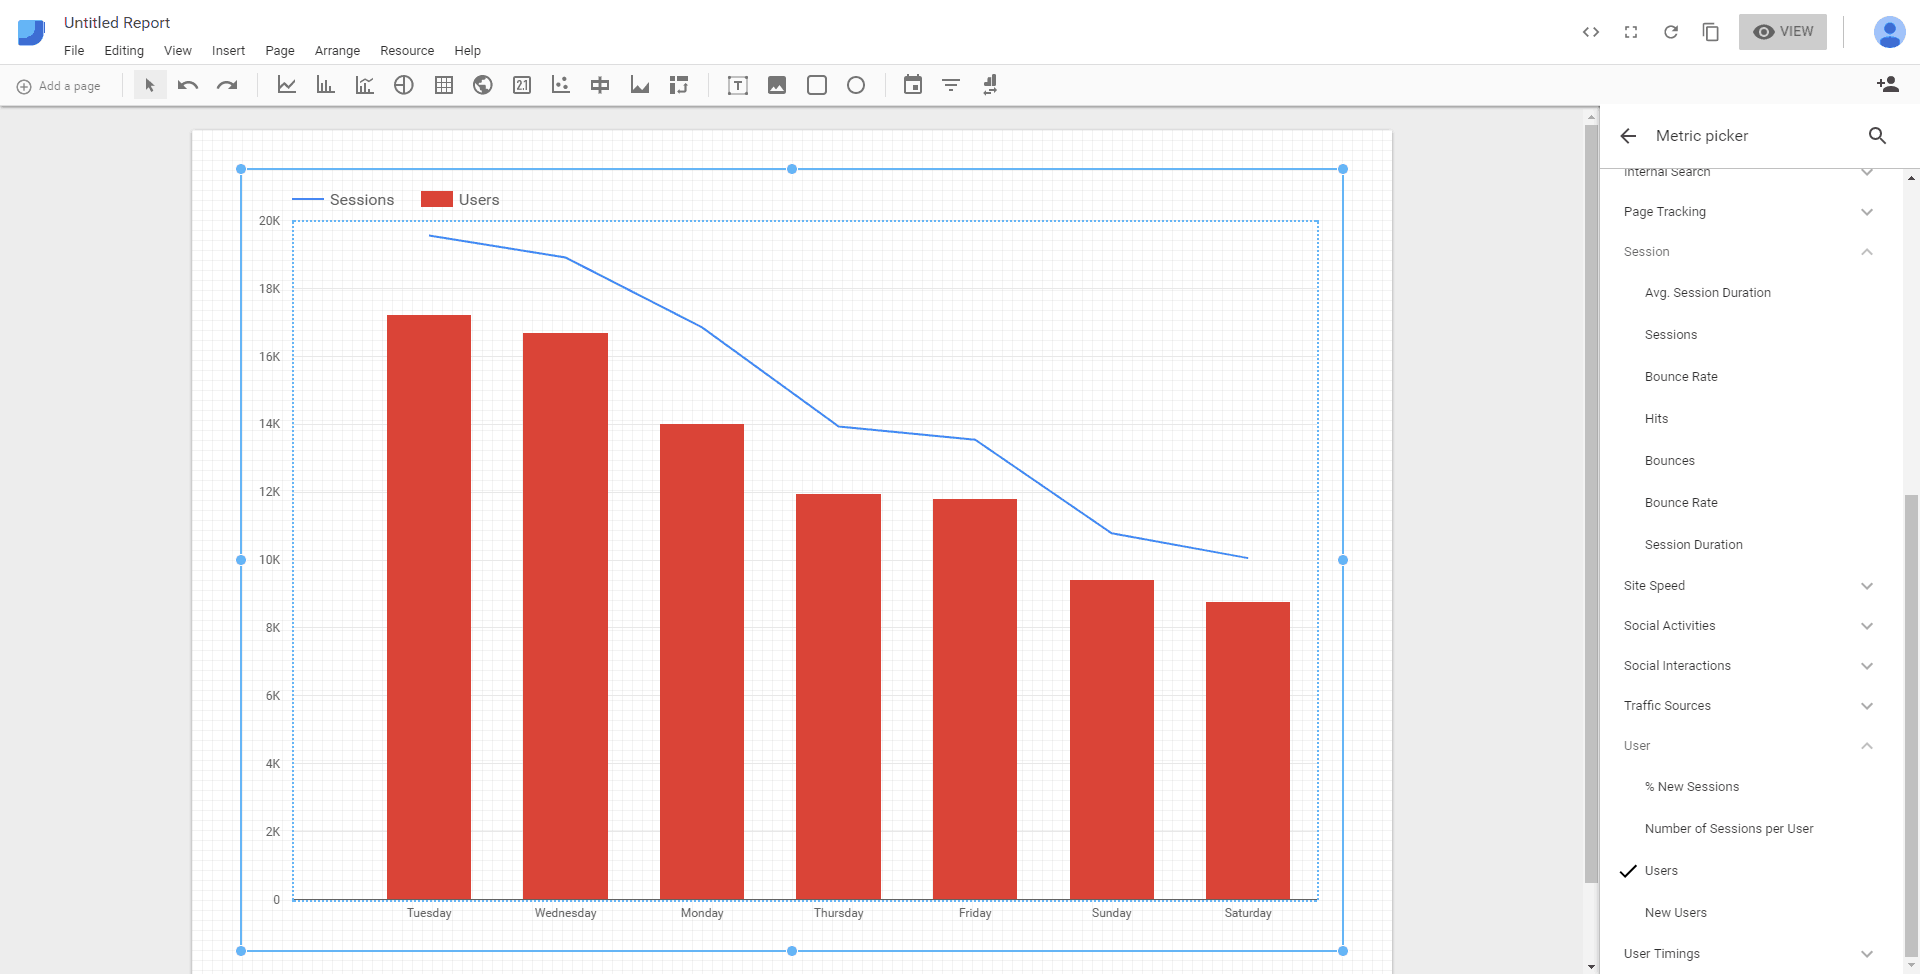Screen dimensions: 1920x974
Task: Collapse the Session metric group
Action: click(x=1866, y=252)
